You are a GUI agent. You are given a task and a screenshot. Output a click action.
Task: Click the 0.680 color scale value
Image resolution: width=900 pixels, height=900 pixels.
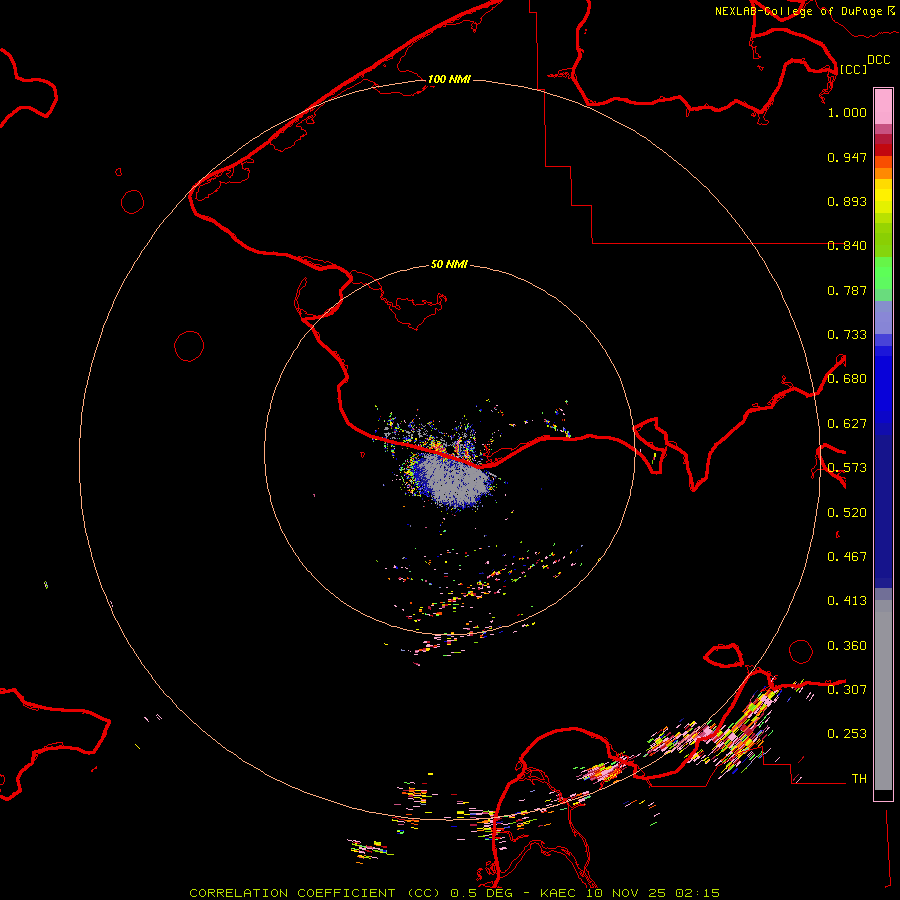coord(847,379)
